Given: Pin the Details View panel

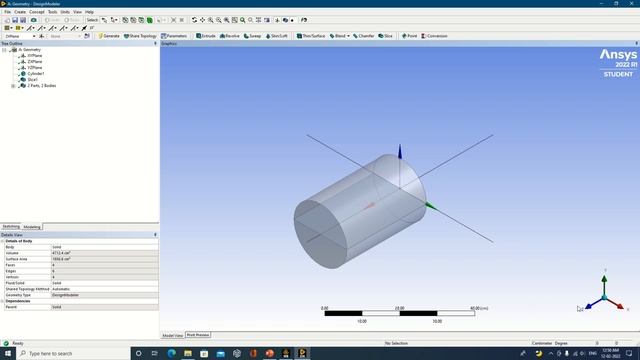Looking at the screenshot, I should click(x=155, y=235).
